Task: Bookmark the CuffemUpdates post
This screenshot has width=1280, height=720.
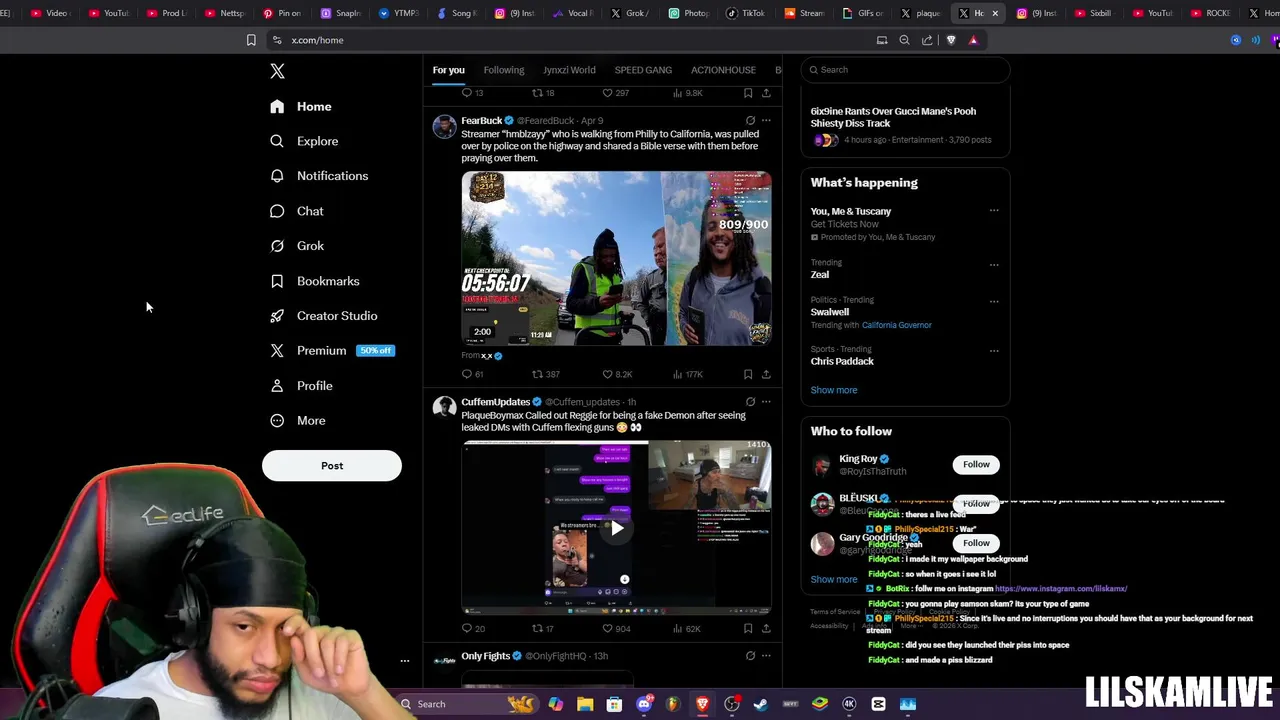Action: pyautogui.click(x=748, y=629)
